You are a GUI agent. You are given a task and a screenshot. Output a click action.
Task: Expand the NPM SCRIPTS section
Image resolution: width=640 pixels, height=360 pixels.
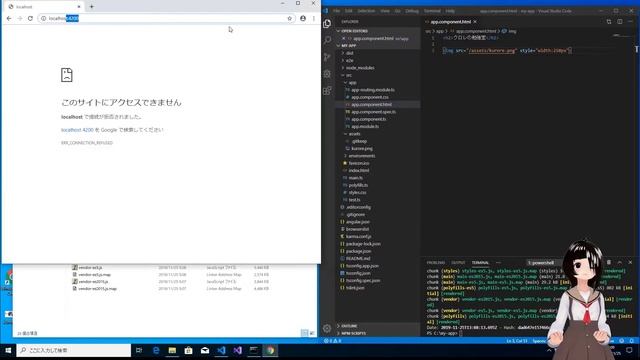[353, 333]
